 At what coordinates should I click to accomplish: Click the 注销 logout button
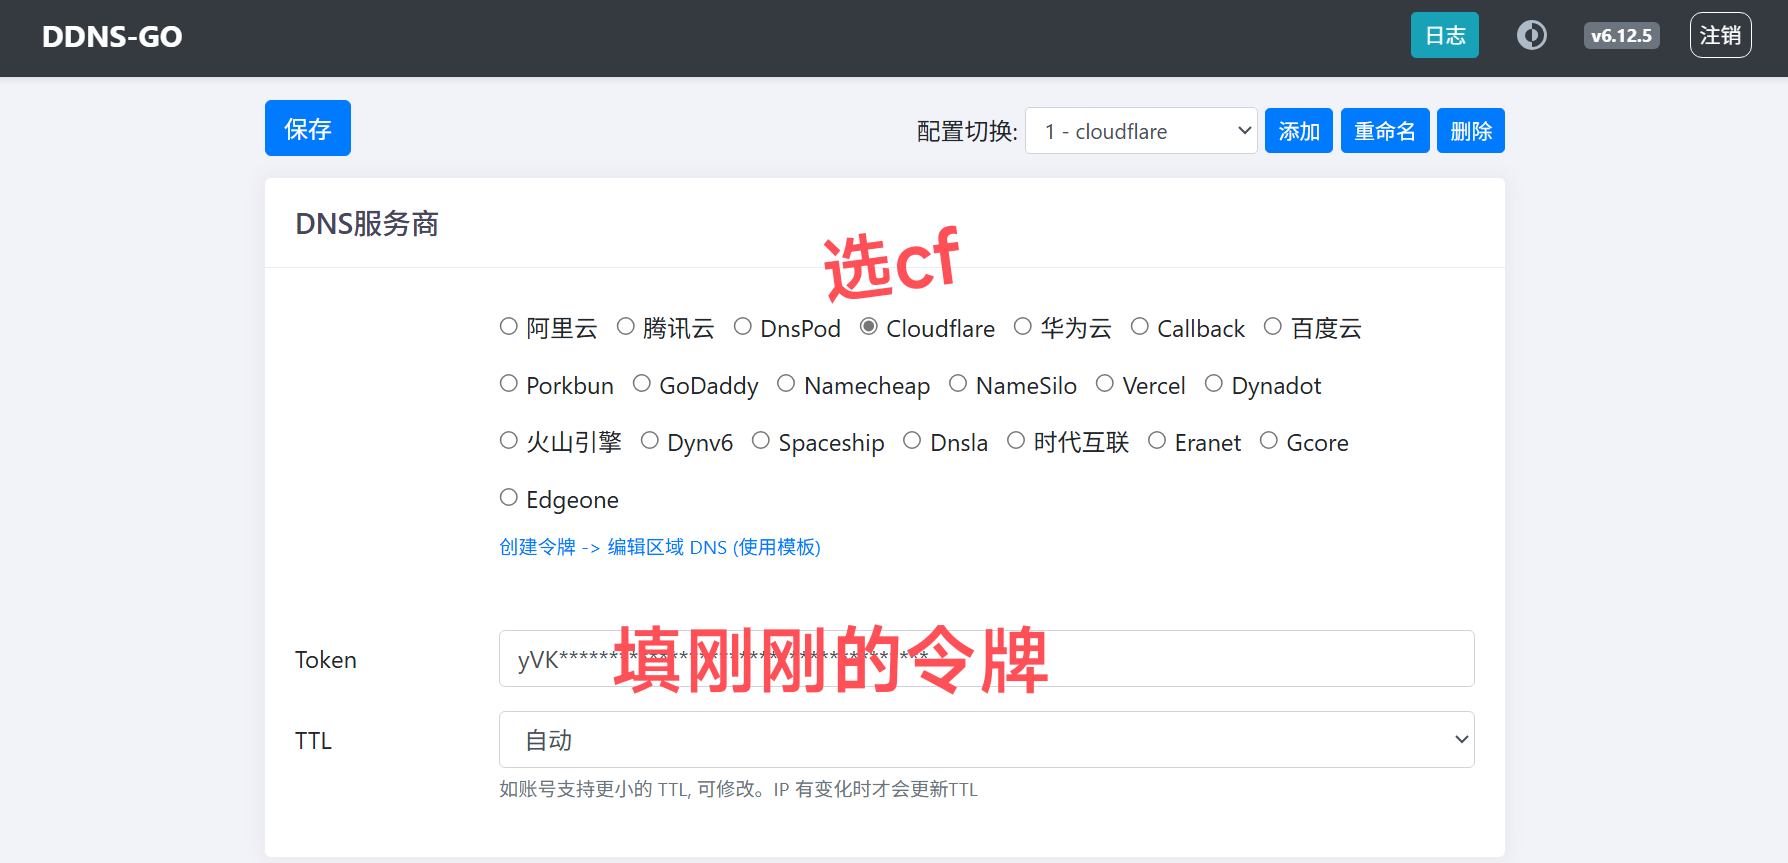coord(1720,36)
